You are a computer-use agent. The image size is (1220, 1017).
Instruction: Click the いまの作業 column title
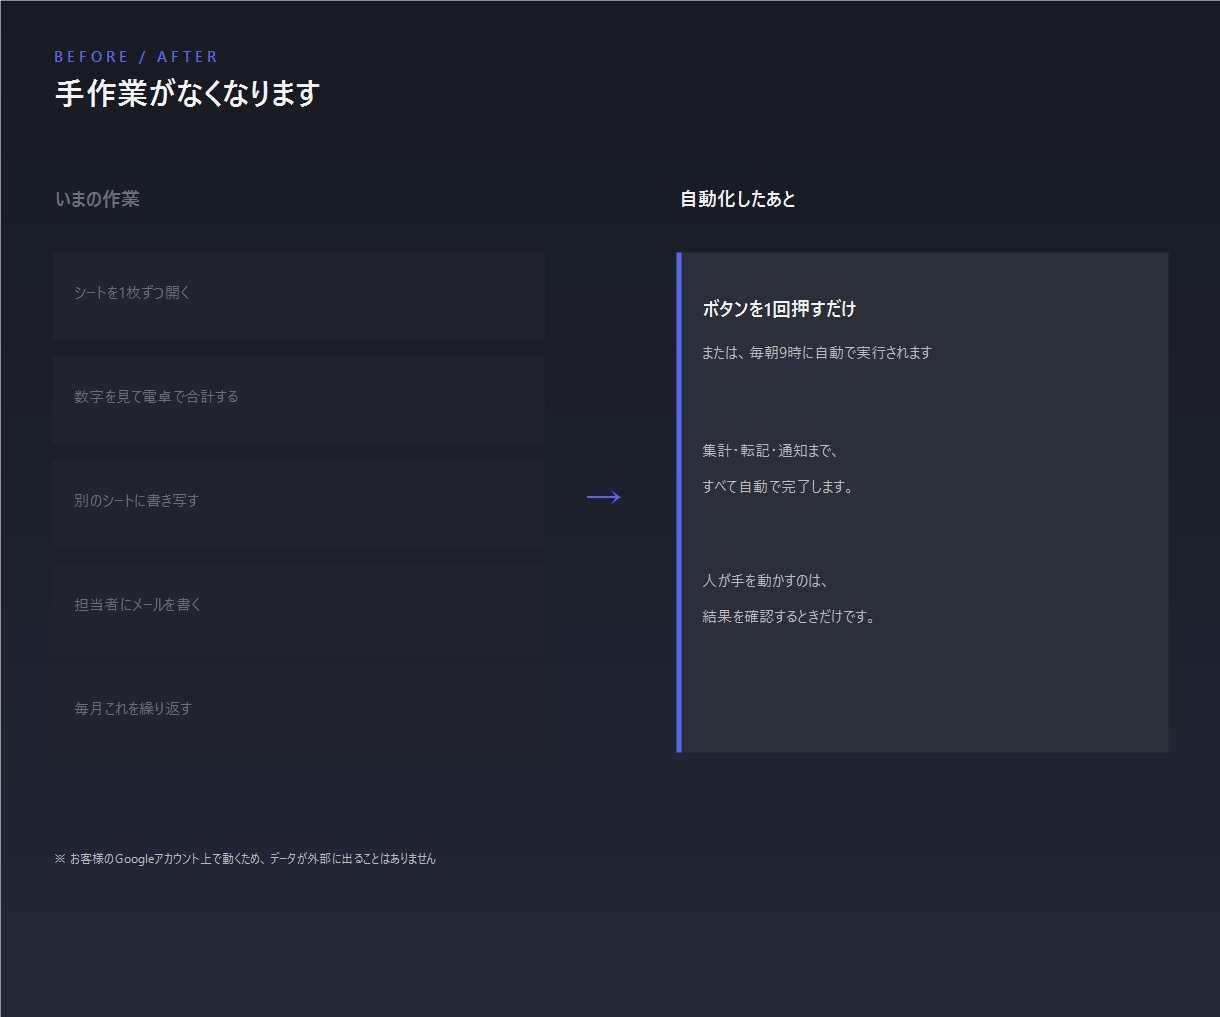[x=97, y=199]
